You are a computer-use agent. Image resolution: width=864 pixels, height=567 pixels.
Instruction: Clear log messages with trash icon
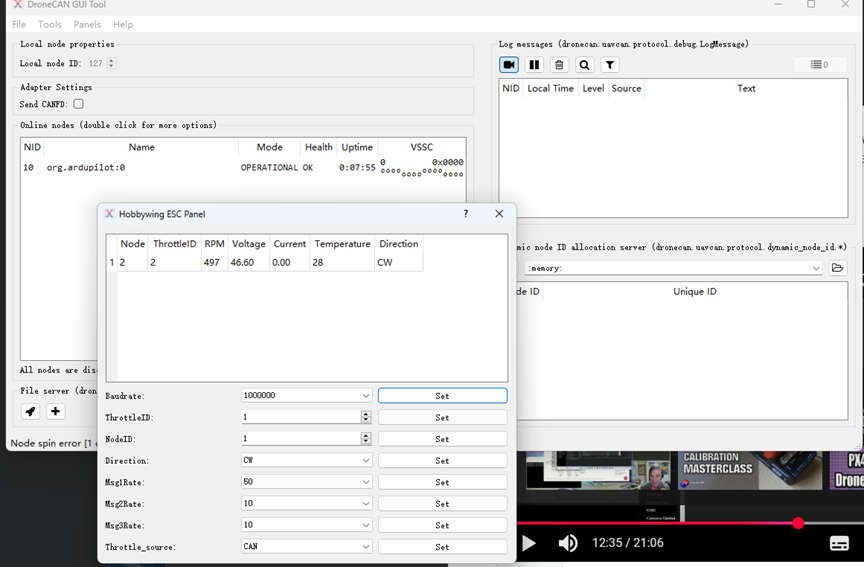559,65
